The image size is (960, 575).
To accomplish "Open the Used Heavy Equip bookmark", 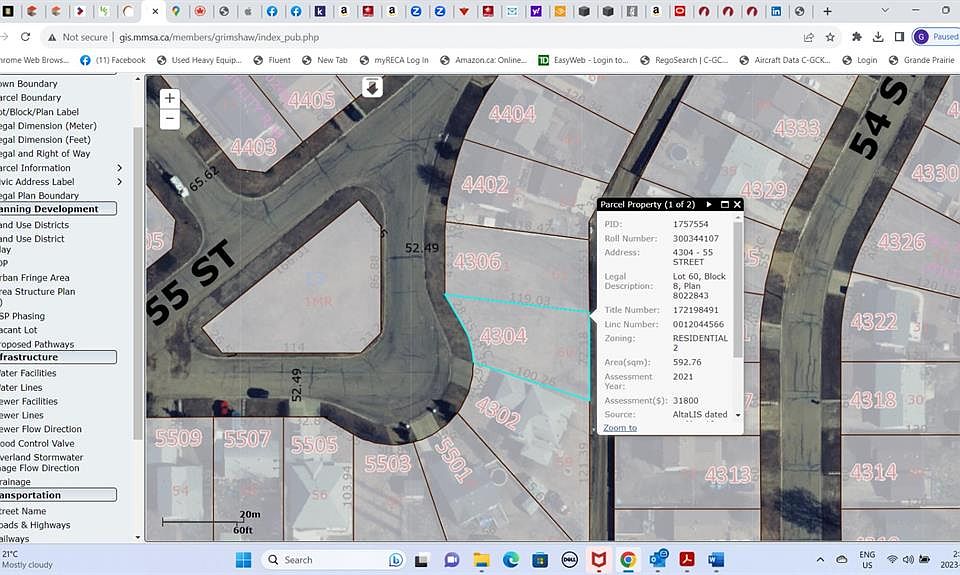I will 200,60.
